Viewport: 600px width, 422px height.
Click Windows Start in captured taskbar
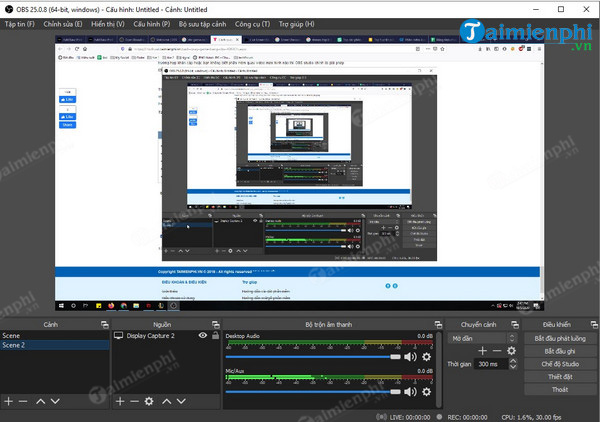click(61, 306)
